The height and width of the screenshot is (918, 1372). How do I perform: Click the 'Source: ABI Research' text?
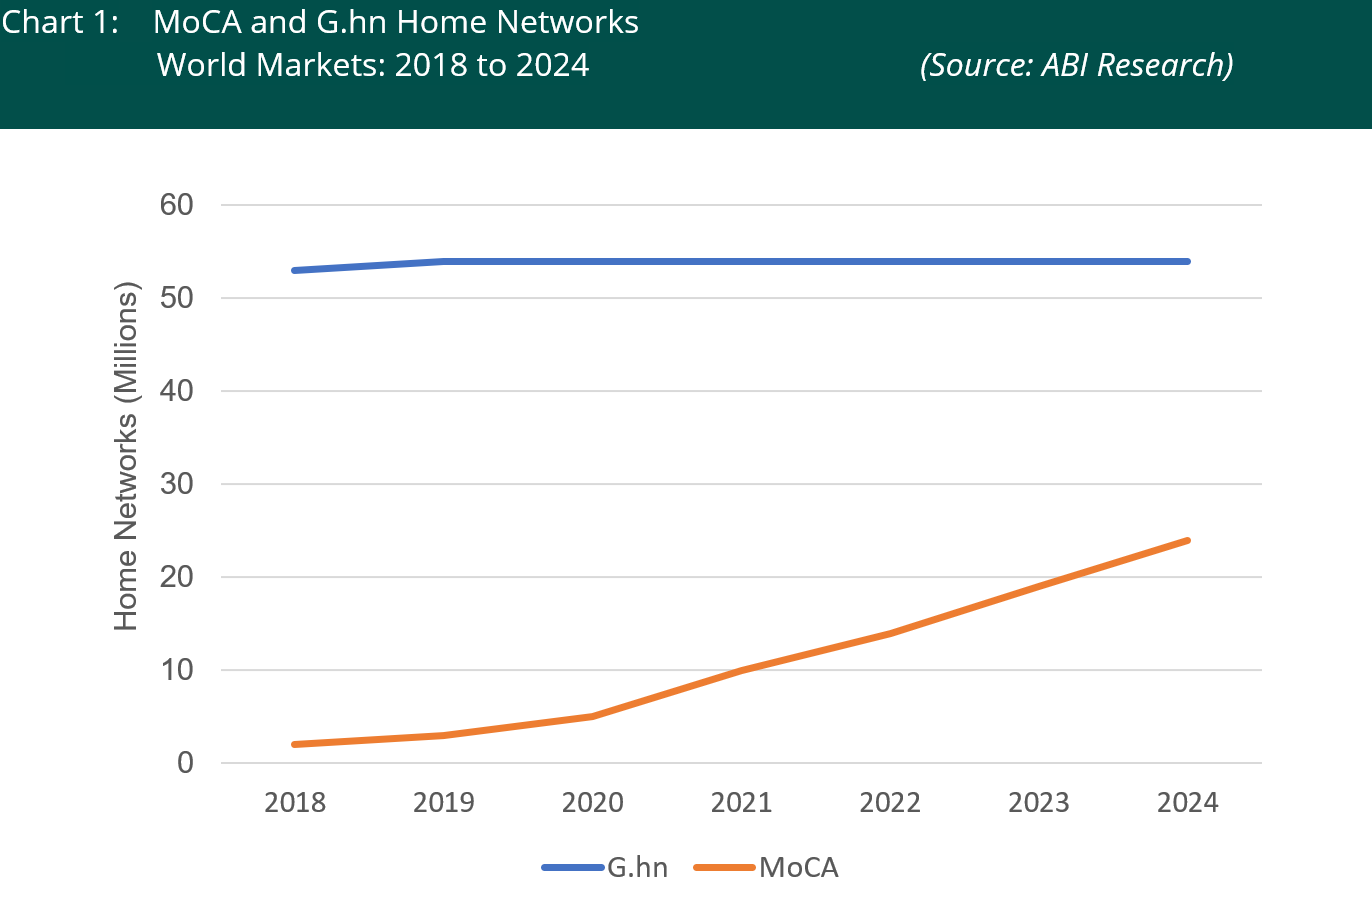point(1076,65)
